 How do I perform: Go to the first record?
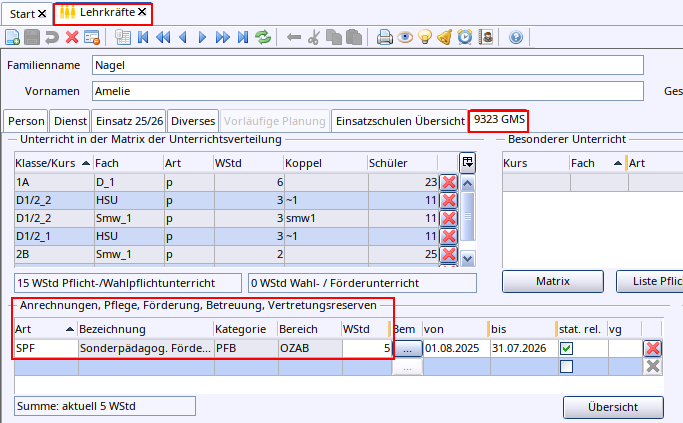143,38
